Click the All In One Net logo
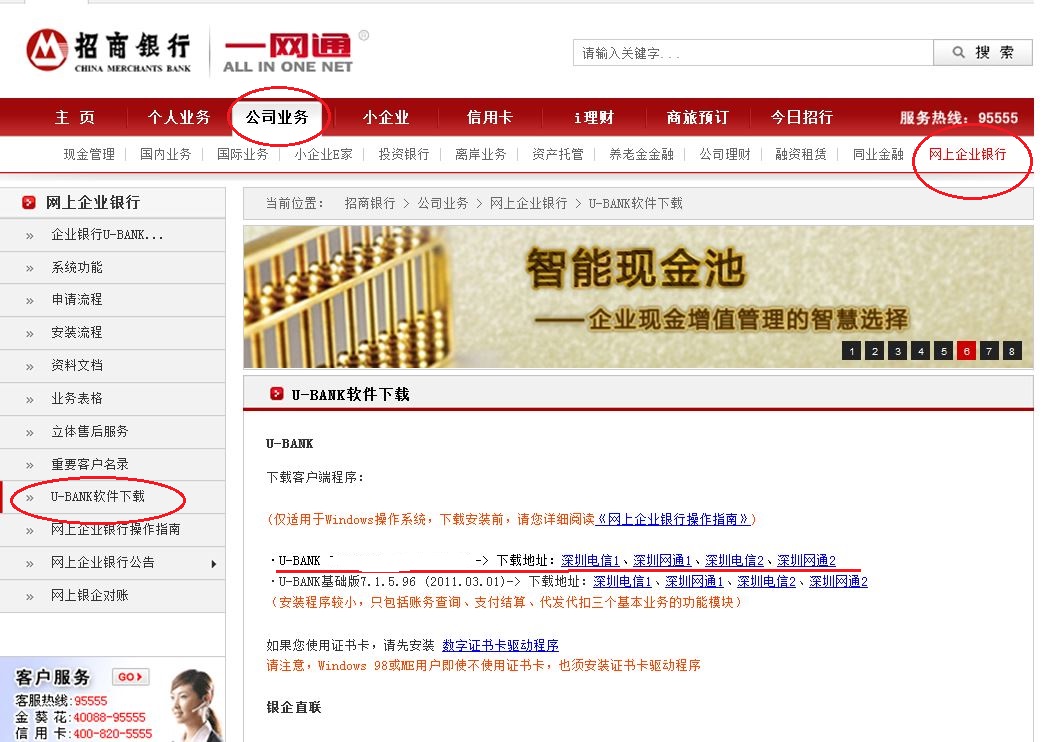This screenshot has height=742, width=1057. click(289, 53)
